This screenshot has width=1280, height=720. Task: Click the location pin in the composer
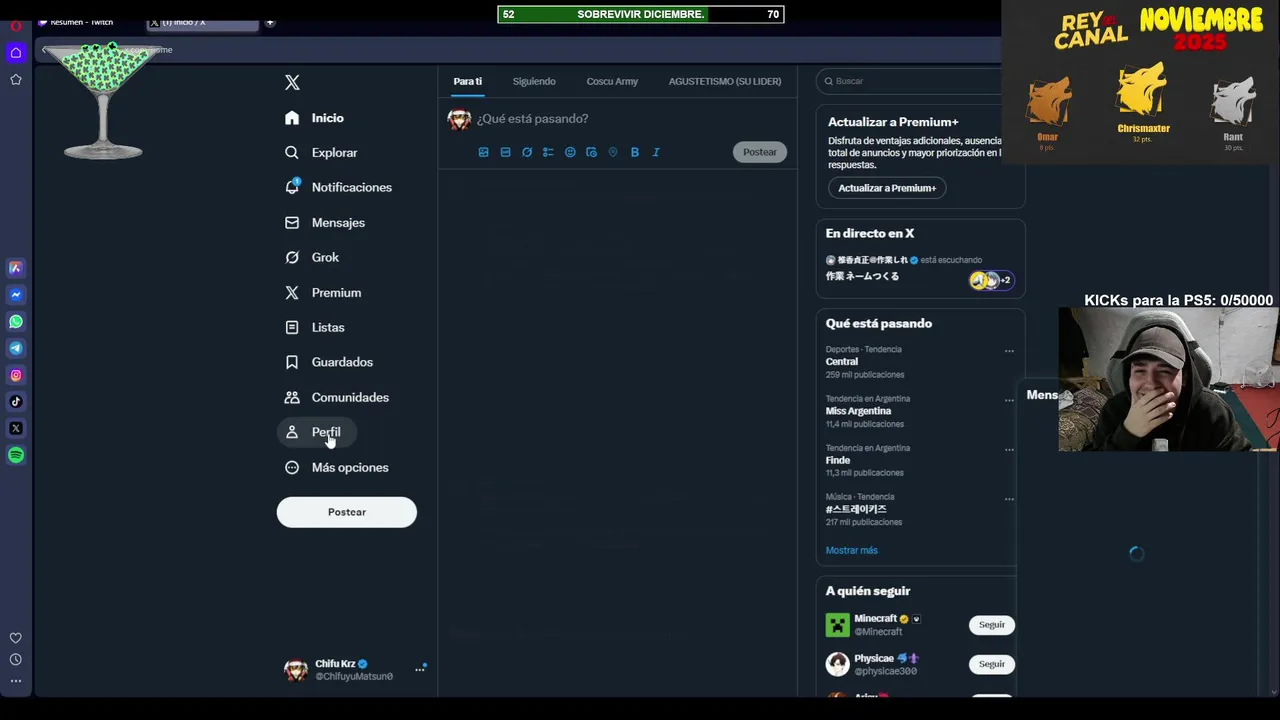click(613, 152)
